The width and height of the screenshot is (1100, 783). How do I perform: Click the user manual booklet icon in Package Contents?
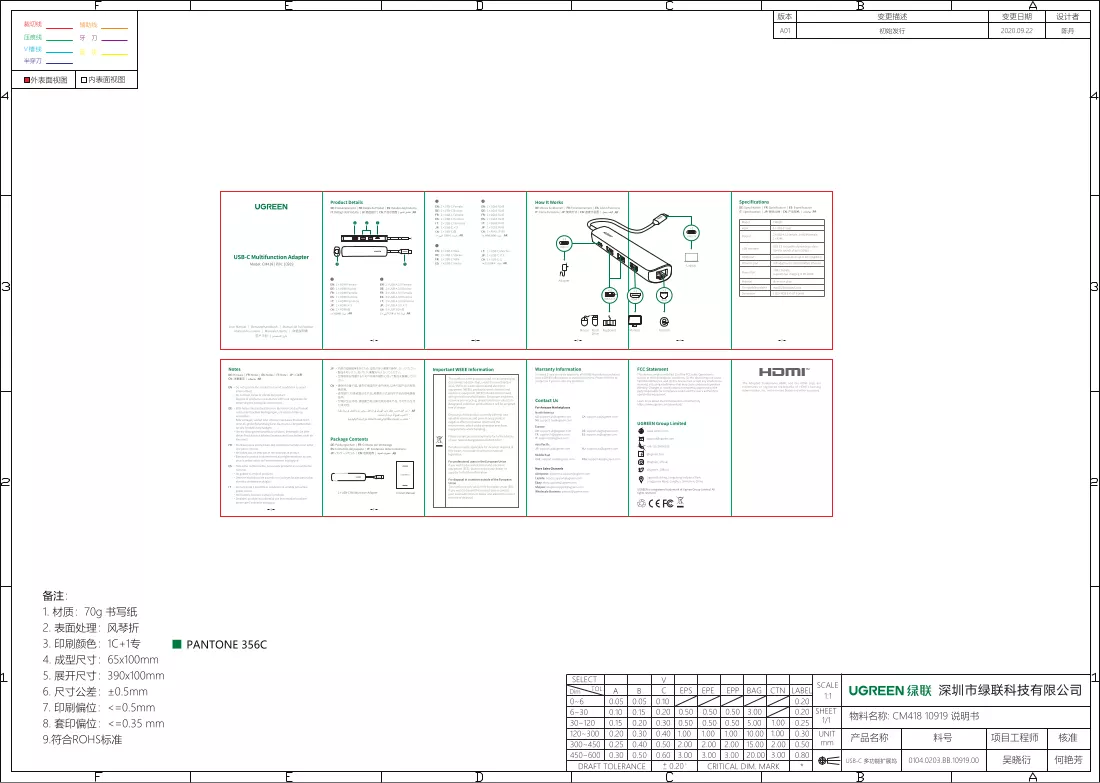405,475
